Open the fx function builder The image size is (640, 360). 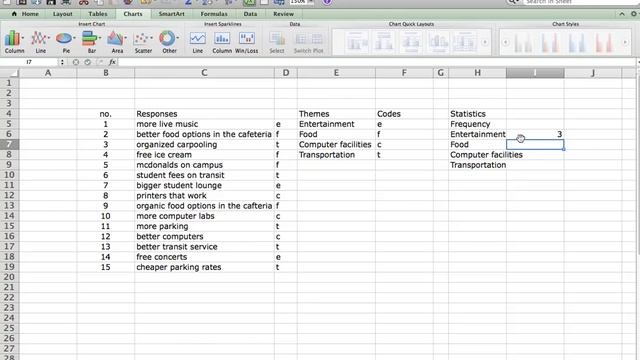coord(112,62)
